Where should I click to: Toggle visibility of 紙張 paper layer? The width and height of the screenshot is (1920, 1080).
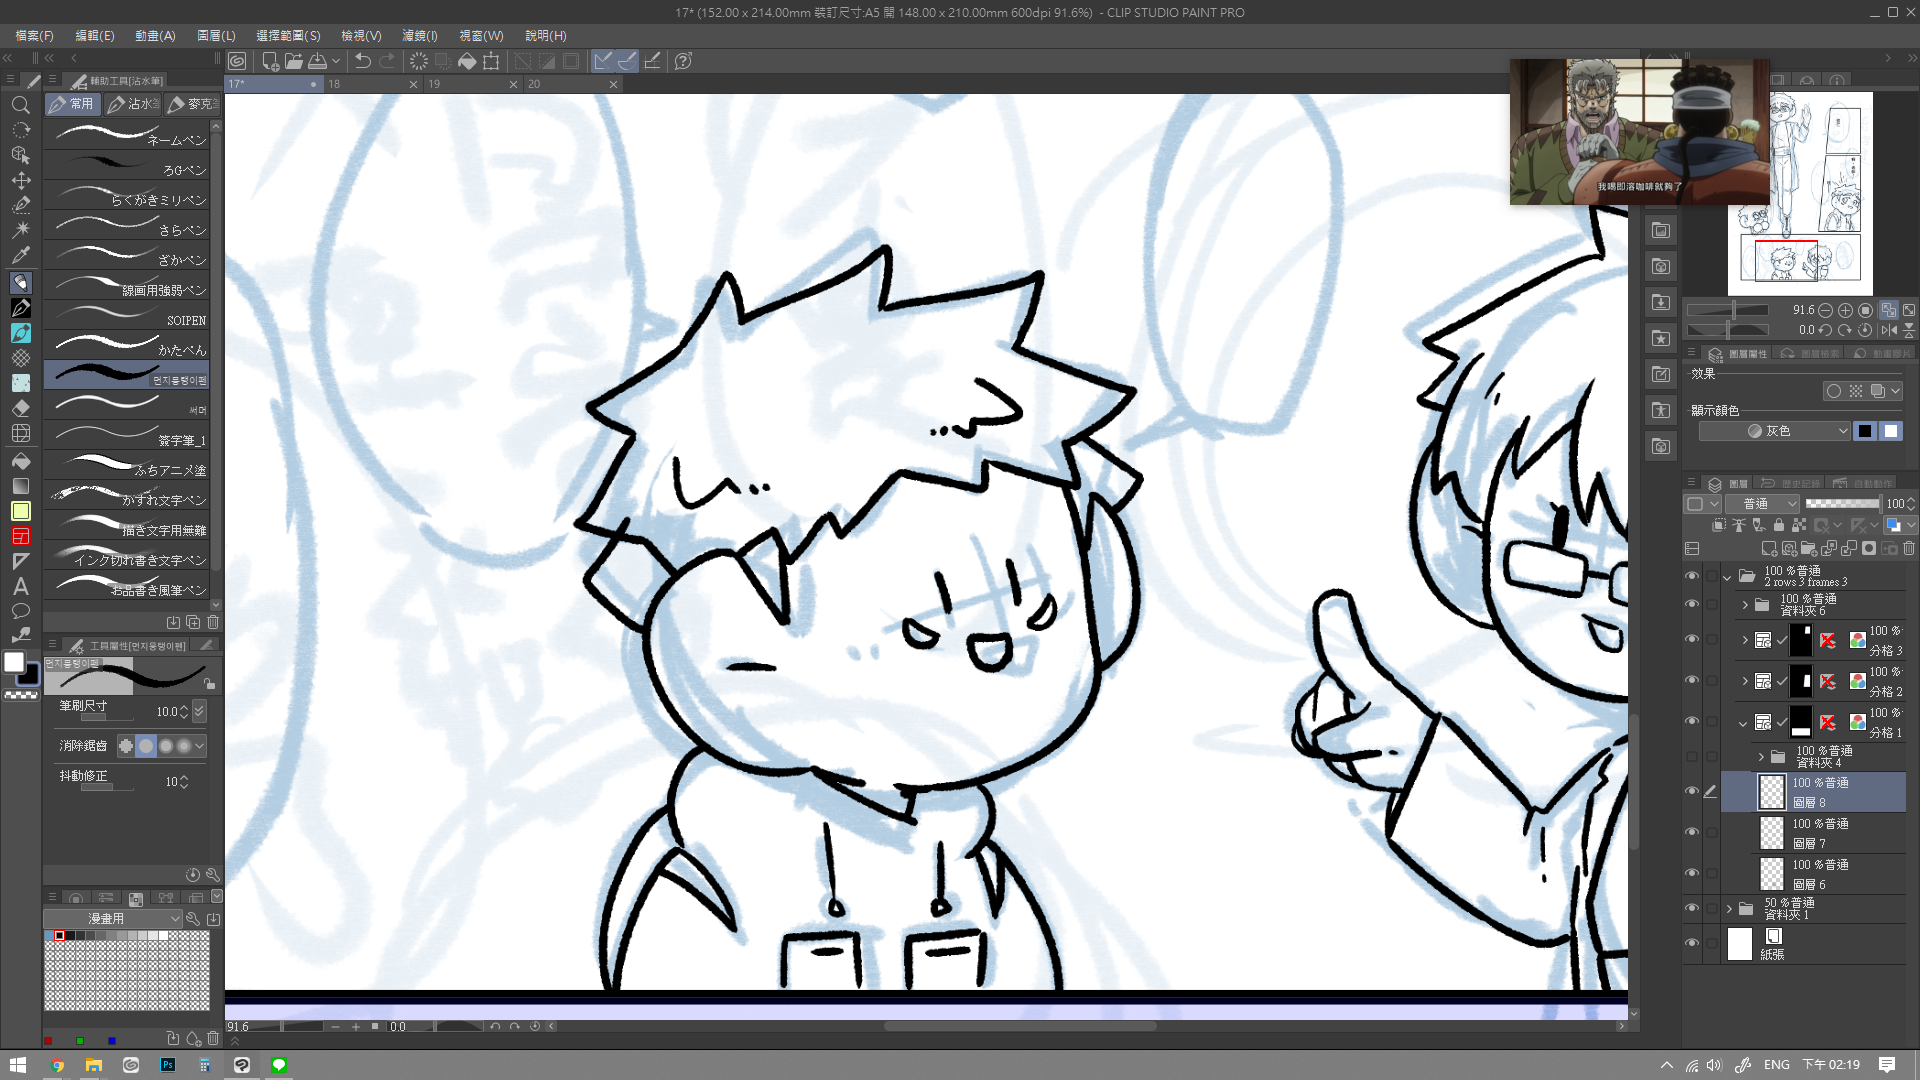[1692, 943]
